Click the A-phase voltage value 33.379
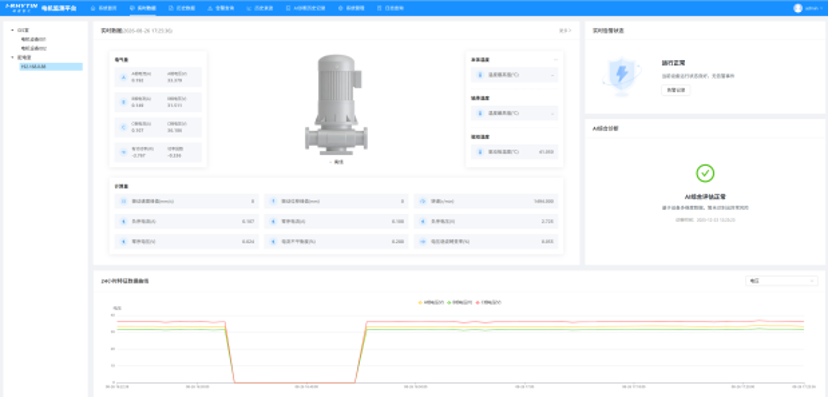The image size is (828, 397). coord(175,81)
